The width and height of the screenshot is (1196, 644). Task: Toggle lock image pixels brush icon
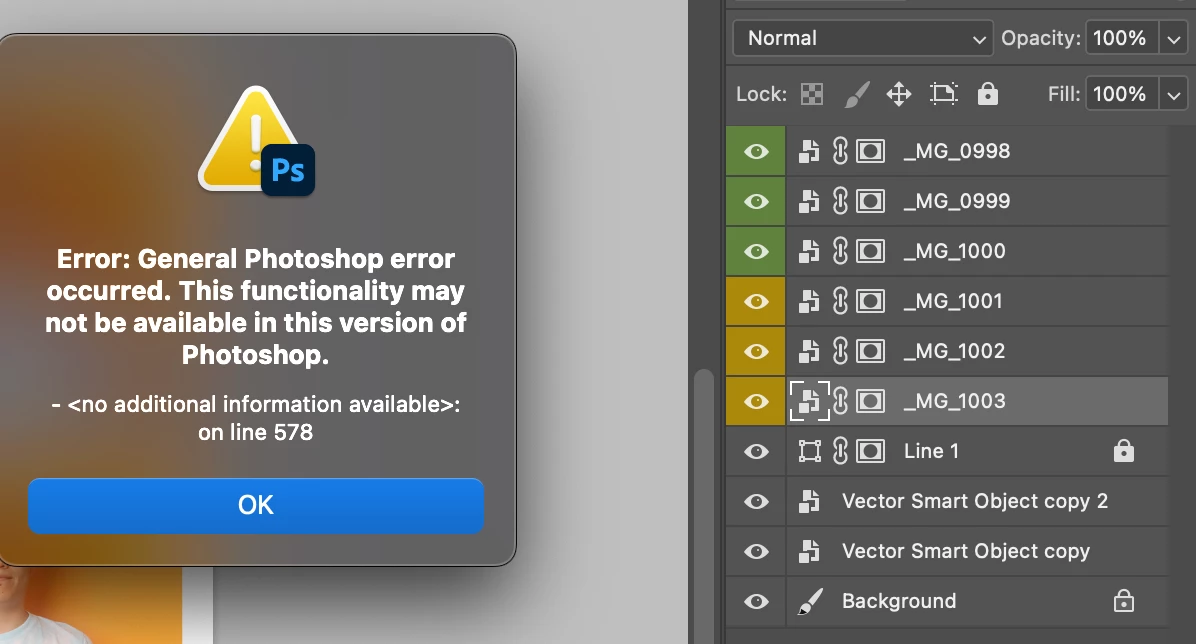[x=857, y=95]
